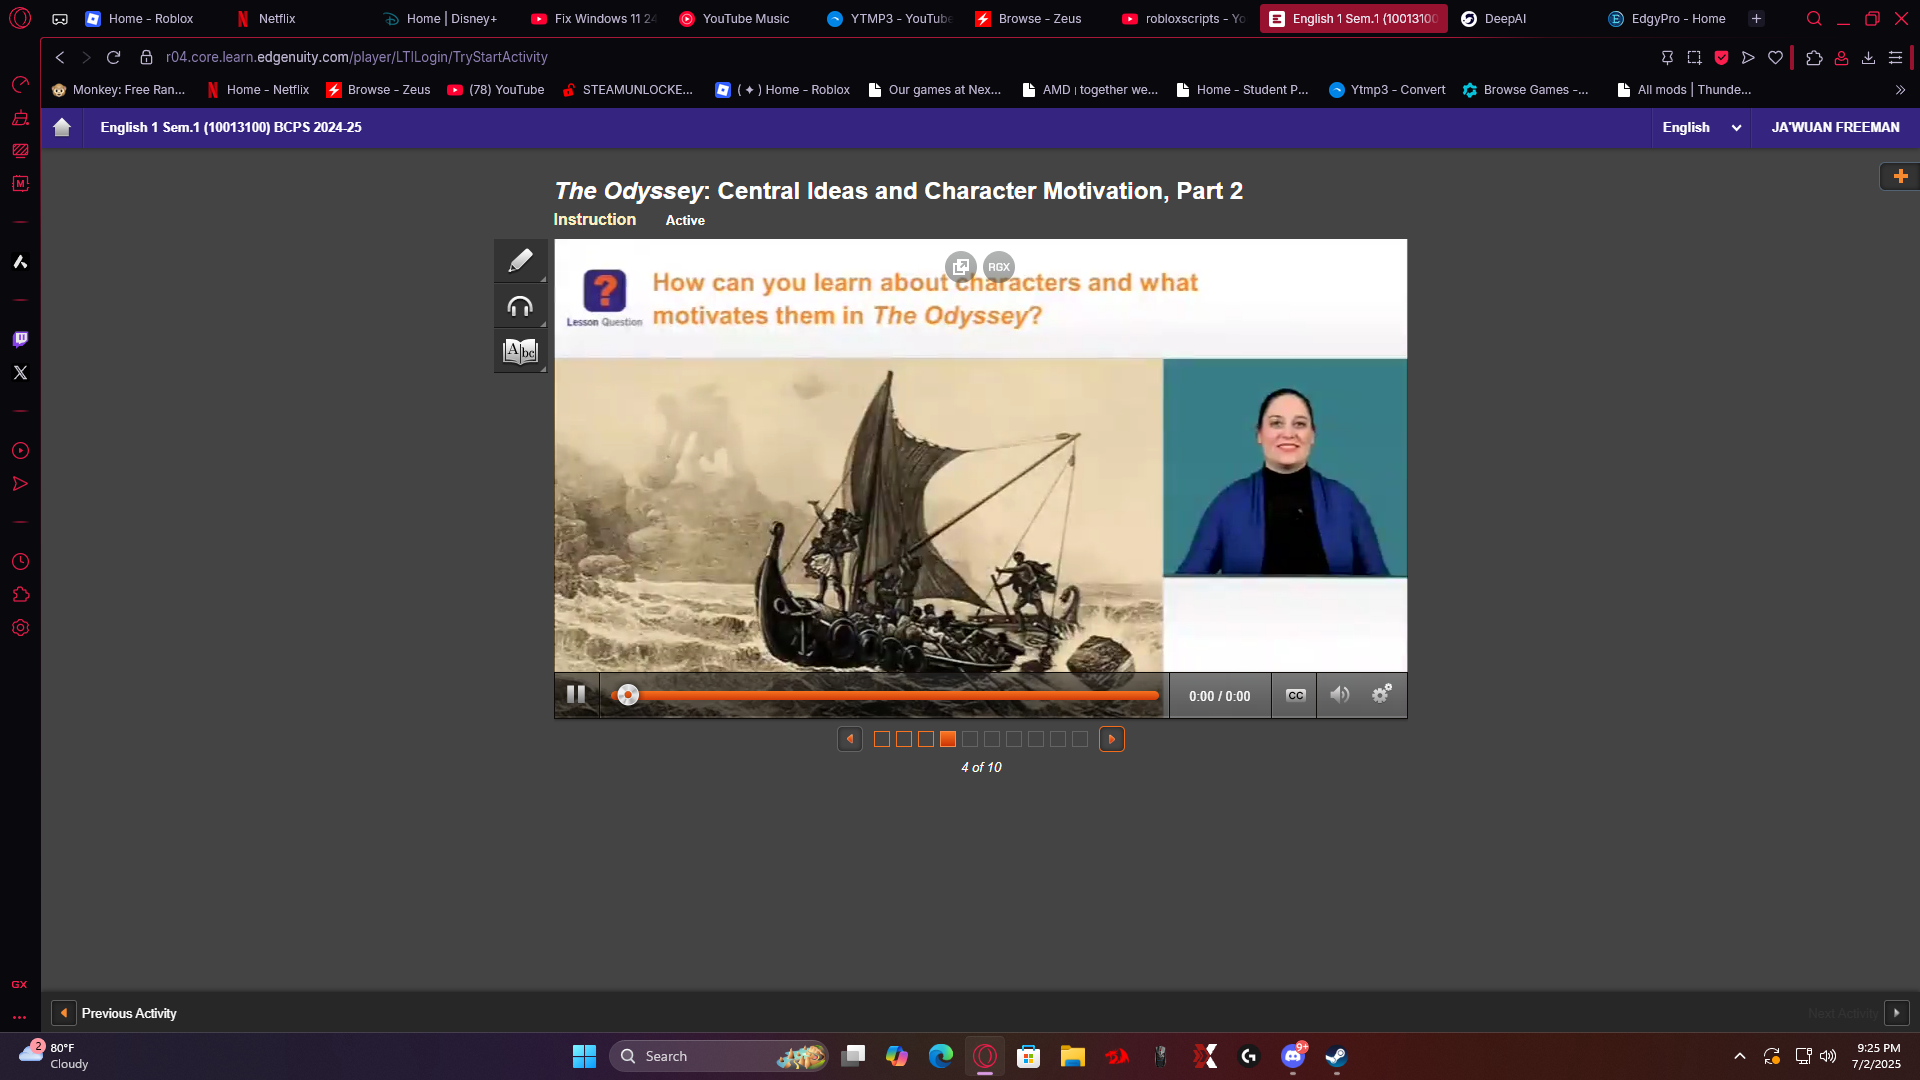This screenshot has height=1080, width=1920.
Task: Open Windows Start menu
Action: pyautogui.click(x=584, y=1056)
